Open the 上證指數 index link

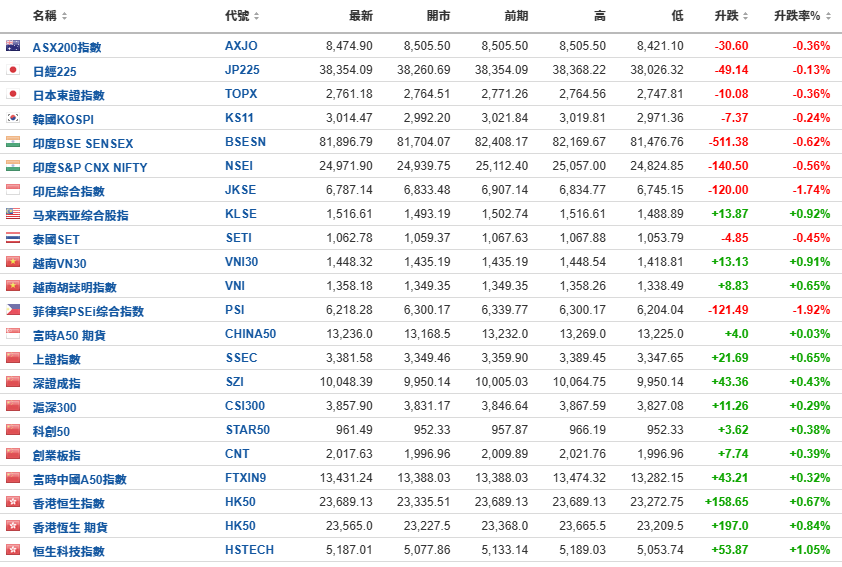tap(56, 359)
